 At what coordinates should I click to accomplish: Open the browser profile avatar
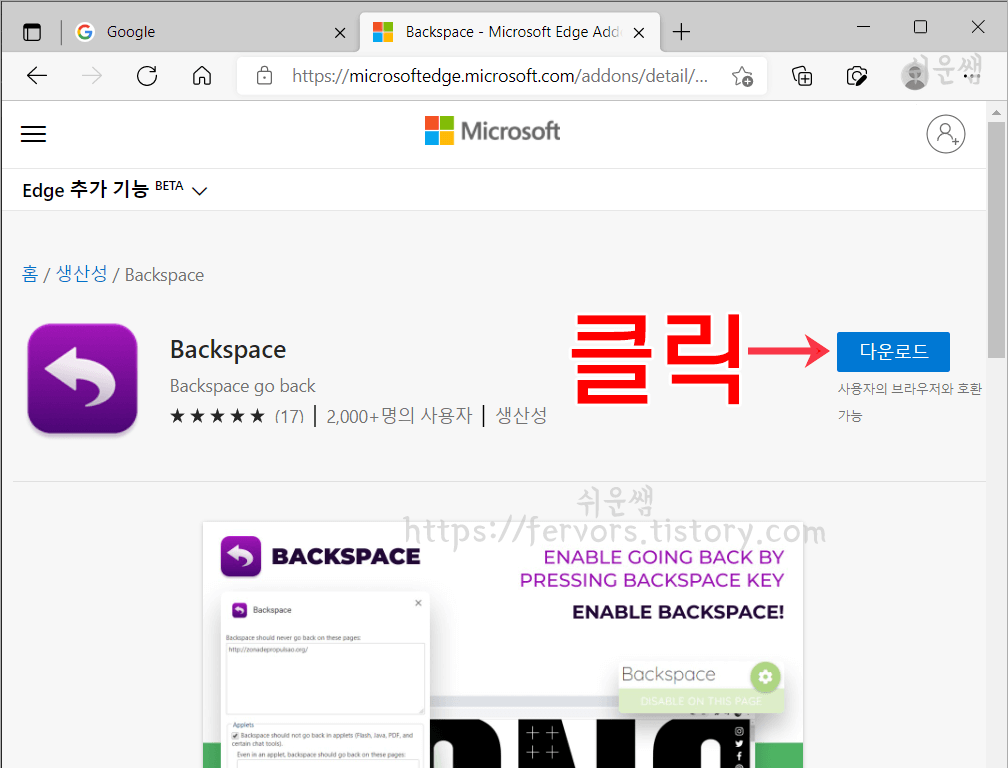tap(914, 75)
